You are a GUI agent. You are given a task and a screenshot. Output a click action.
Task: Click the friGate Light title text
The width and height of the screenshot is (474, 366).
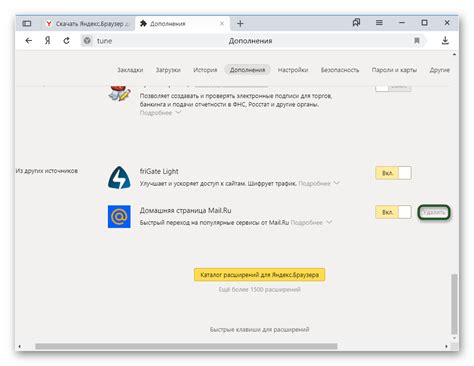tap(159, 171)
